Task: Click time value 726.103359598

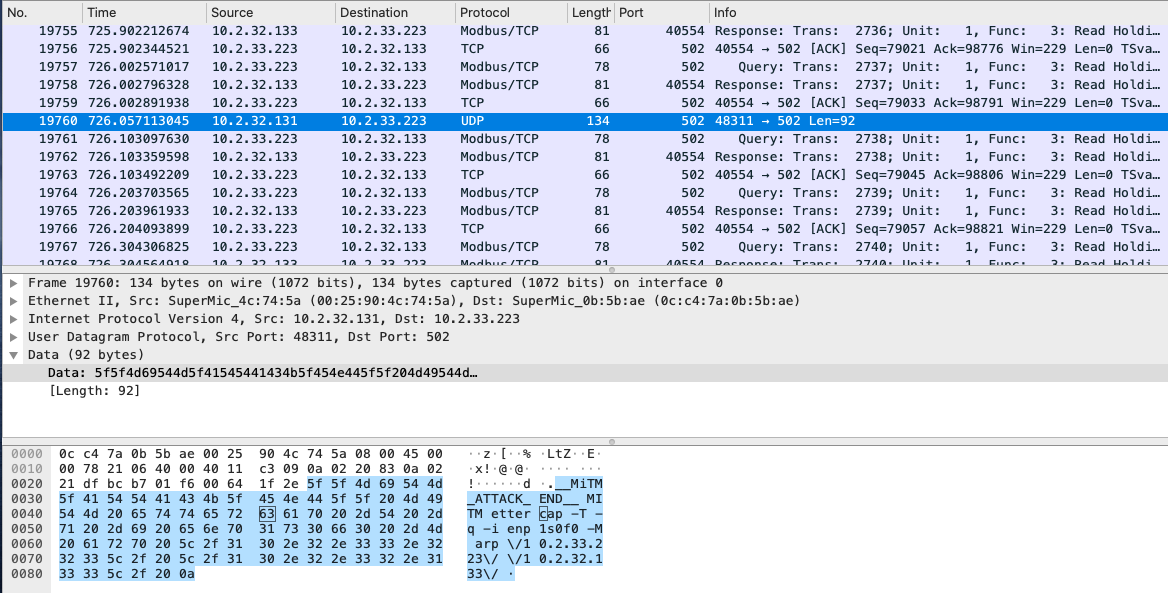Action: [x=139, y=157]
